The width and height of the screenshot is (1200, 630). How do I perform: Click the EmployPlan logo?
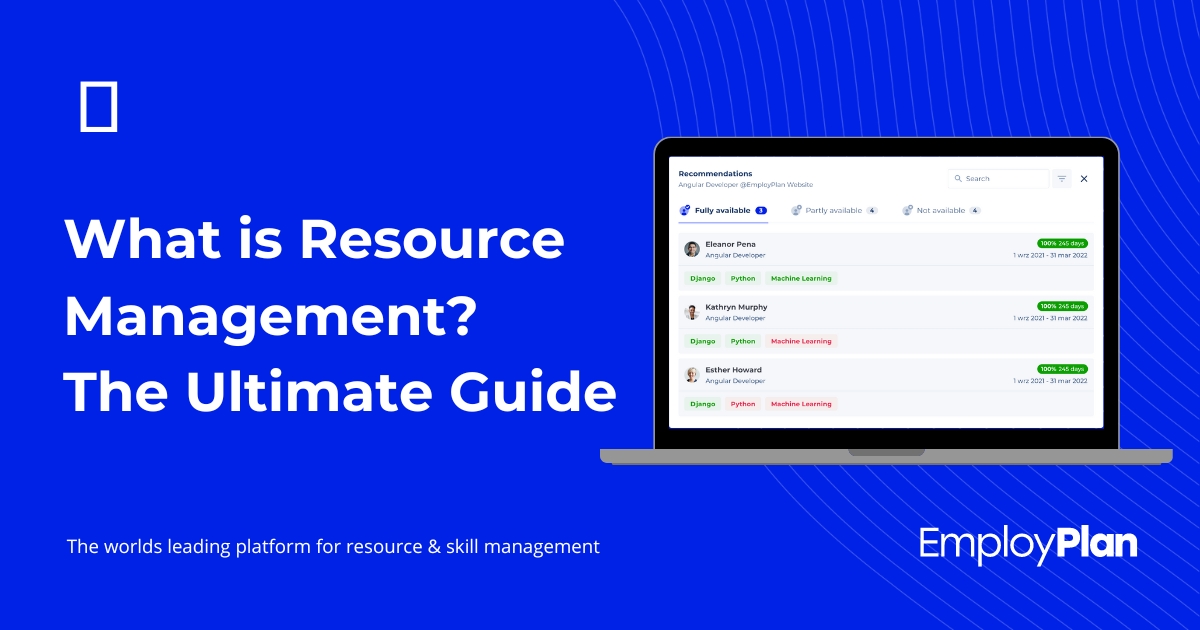[x=1028, y=545]
